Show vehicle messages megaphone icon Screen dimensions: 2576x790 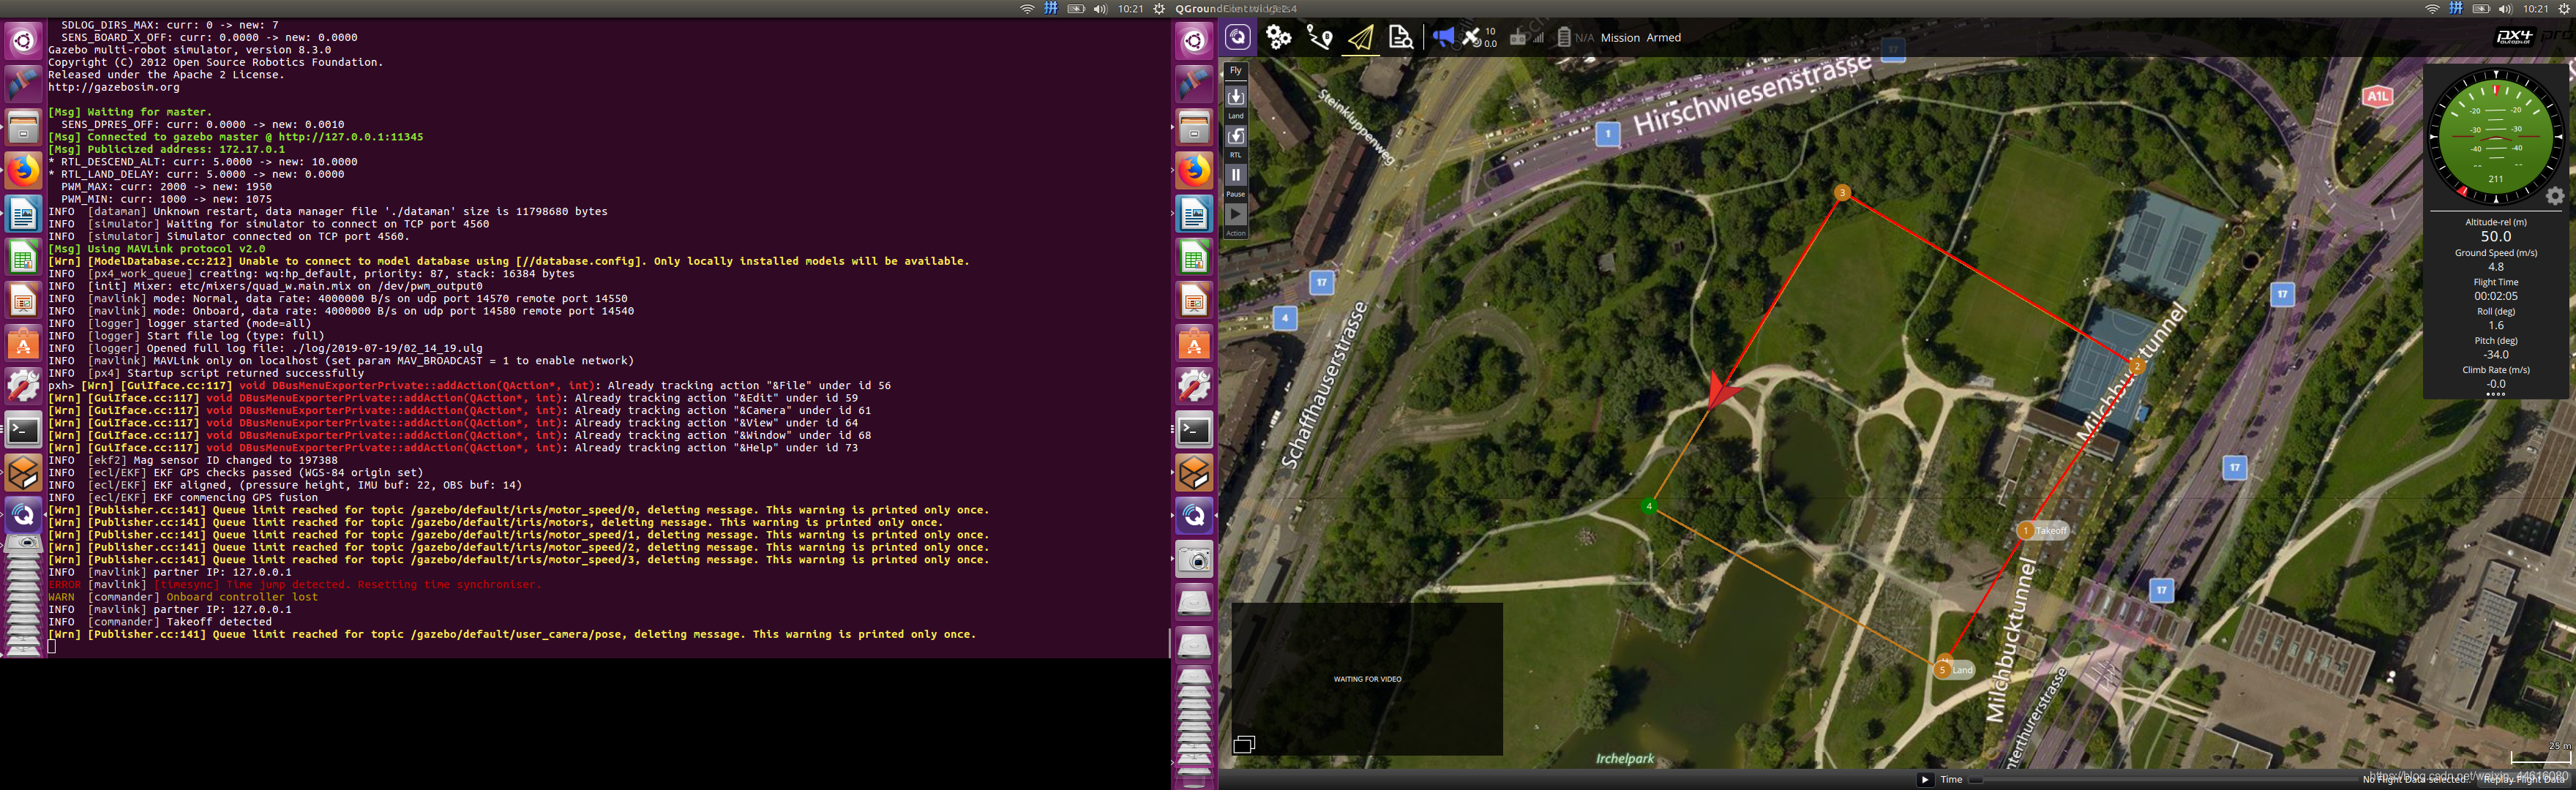[x=1443, y=37]
